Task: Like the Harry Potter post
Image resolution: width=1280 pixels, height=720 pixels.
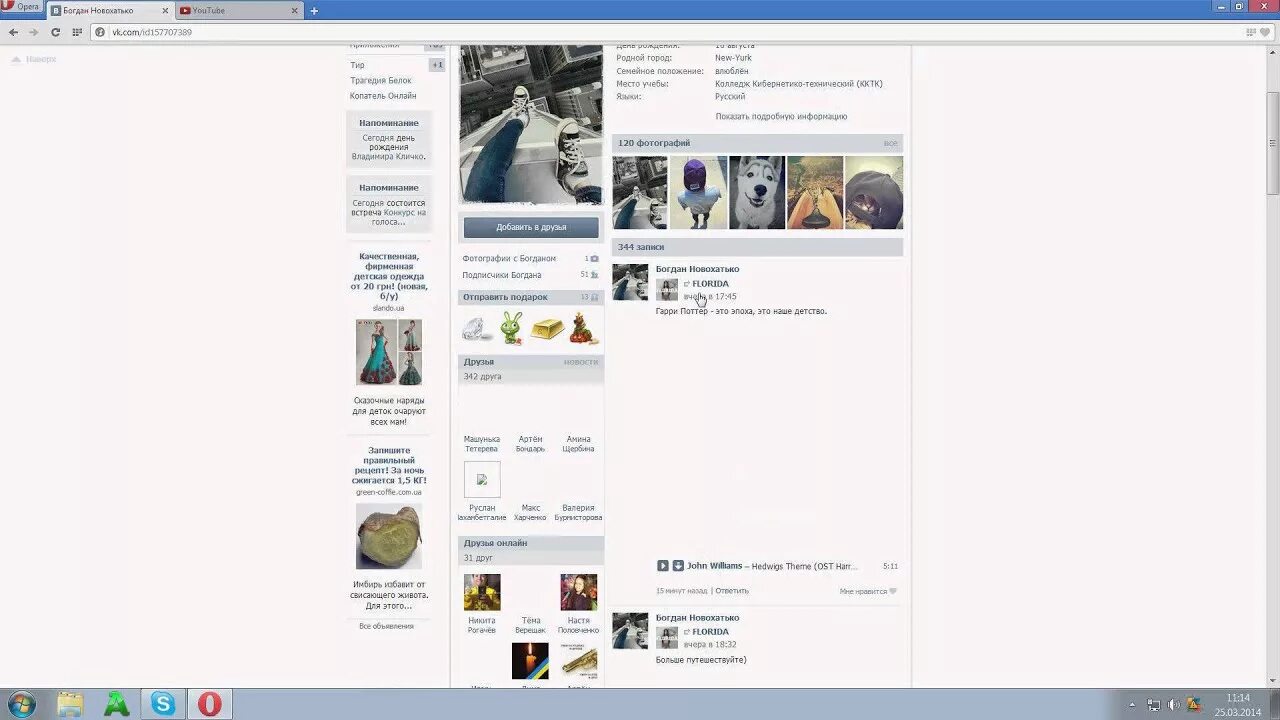Action: coord(868,591)
